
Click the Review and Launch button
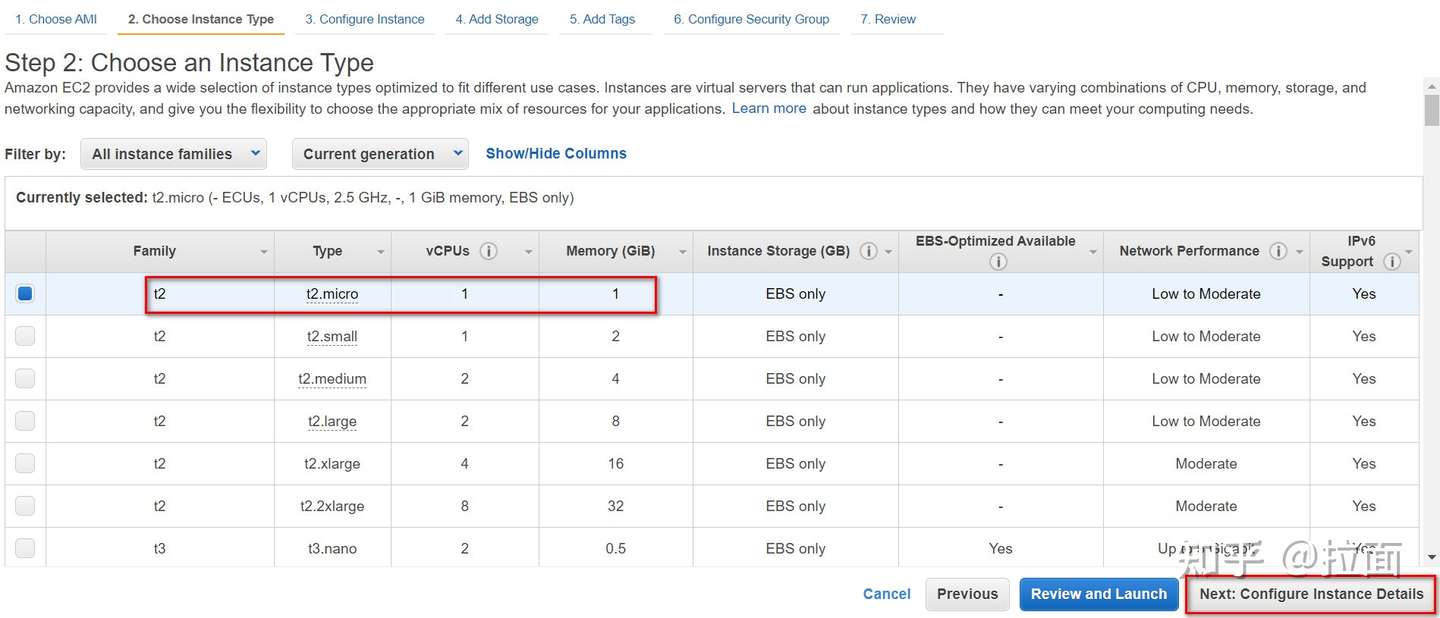(1098, 594)
